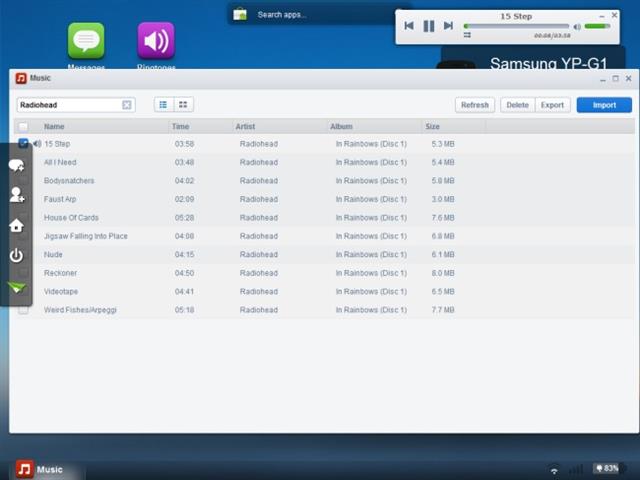The width and height of the screenshot is (640, 480).
Task: Switch to list view
Action: coord(164,105)
